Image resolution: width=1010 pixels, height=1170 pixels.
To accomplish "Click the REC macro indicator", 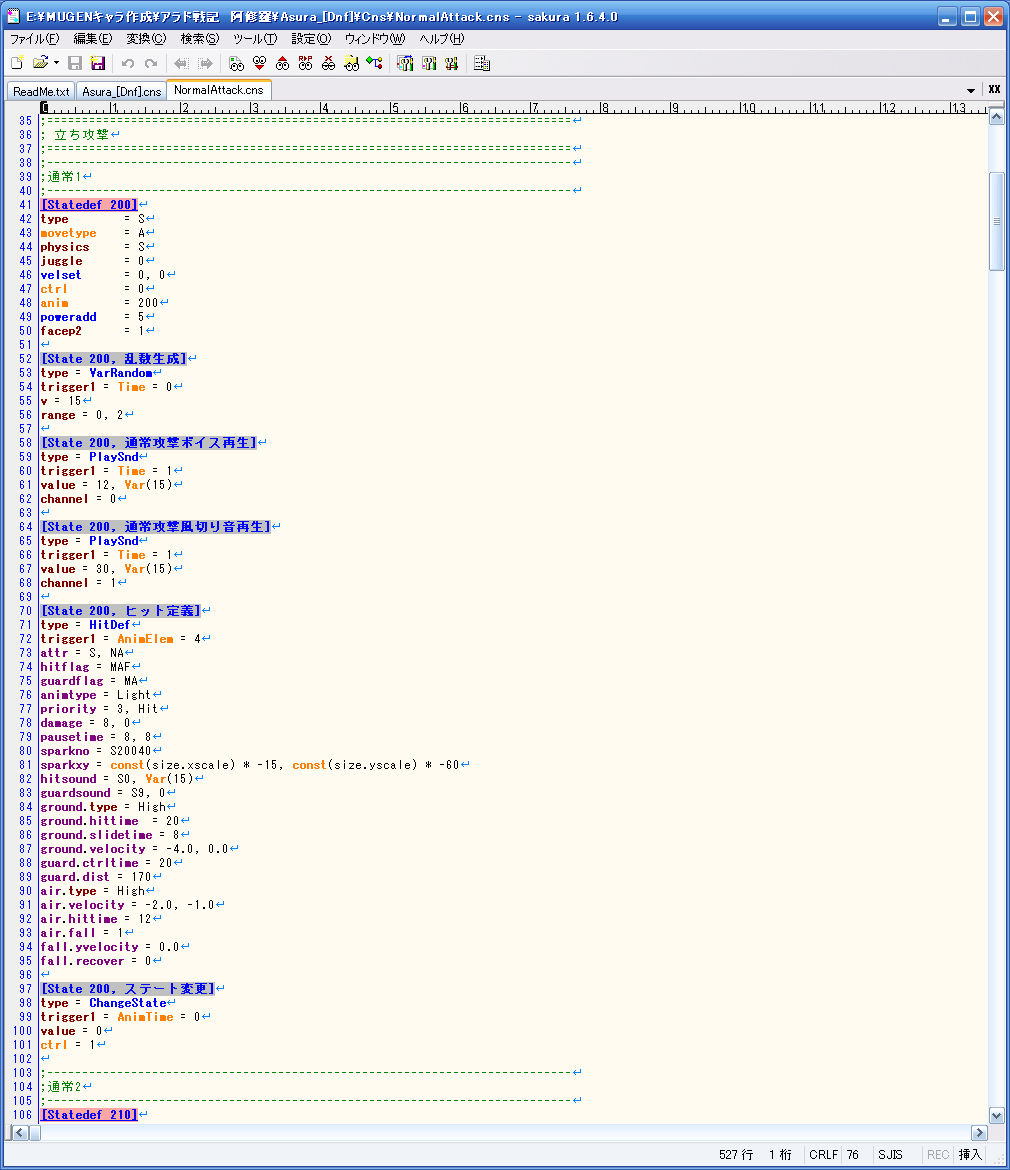I will pos(938,1154).
